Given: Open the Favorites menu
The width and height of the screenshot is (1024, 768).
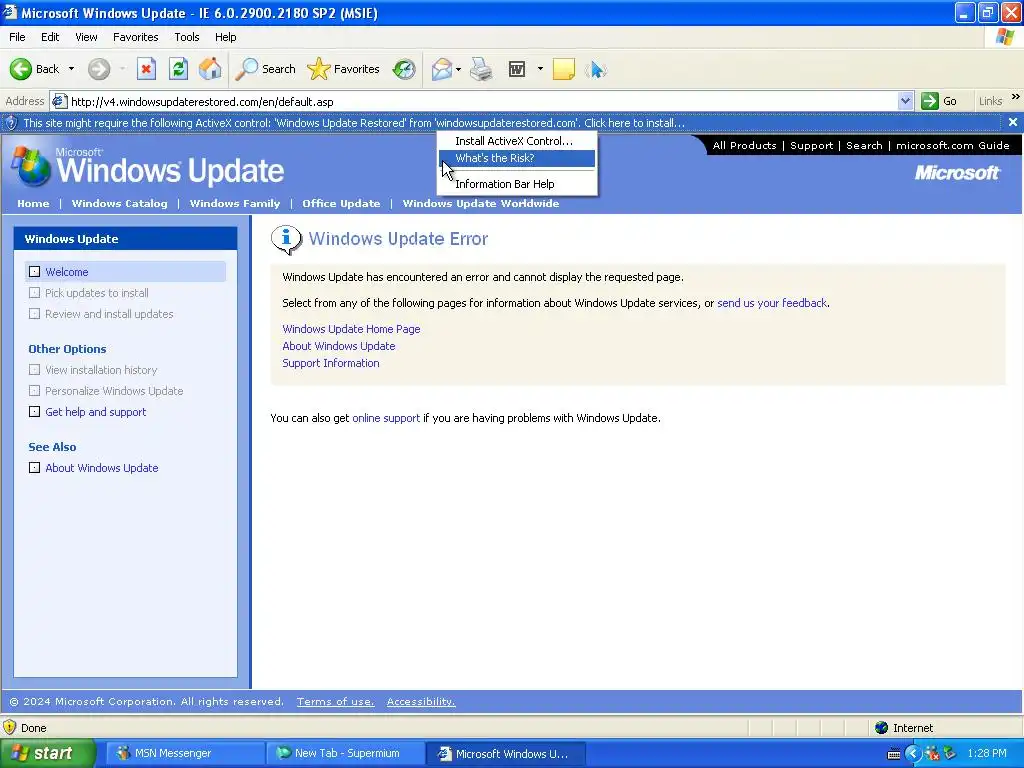Looking at the screenshot, I should pyautogui.click(x=135, y=37).
